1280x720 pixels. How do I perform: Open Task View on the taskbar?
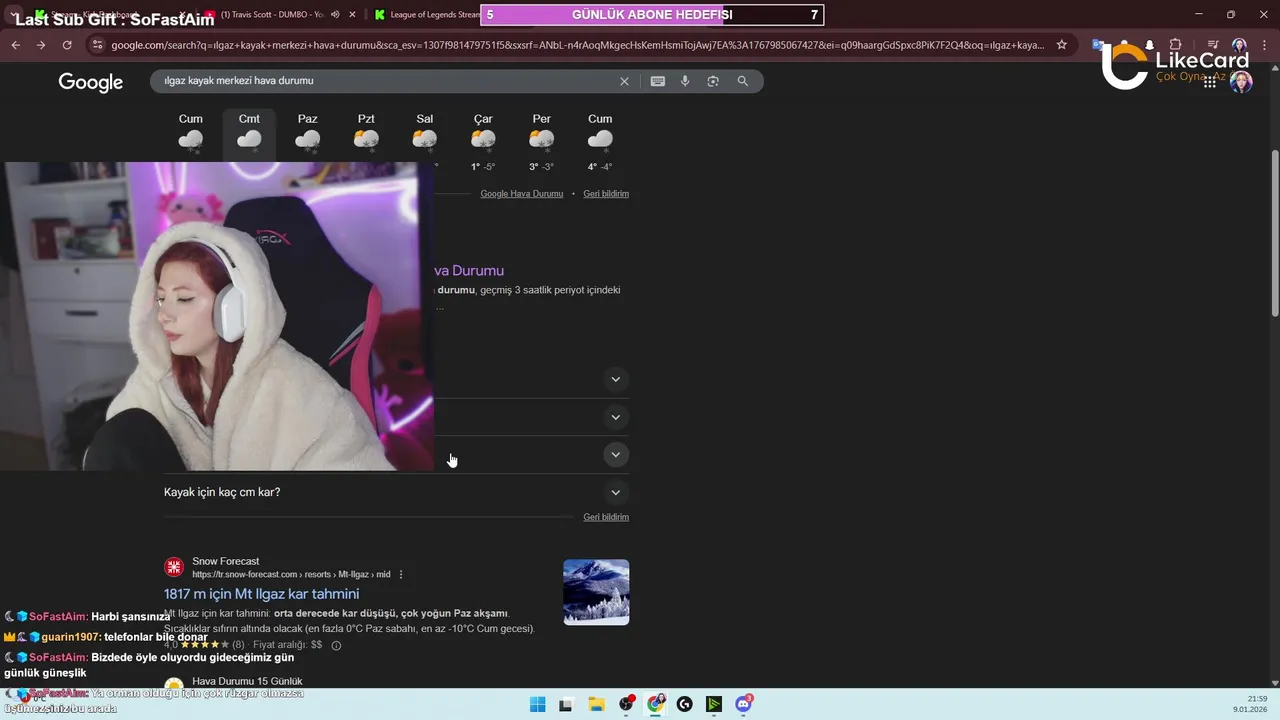point(566,704)
